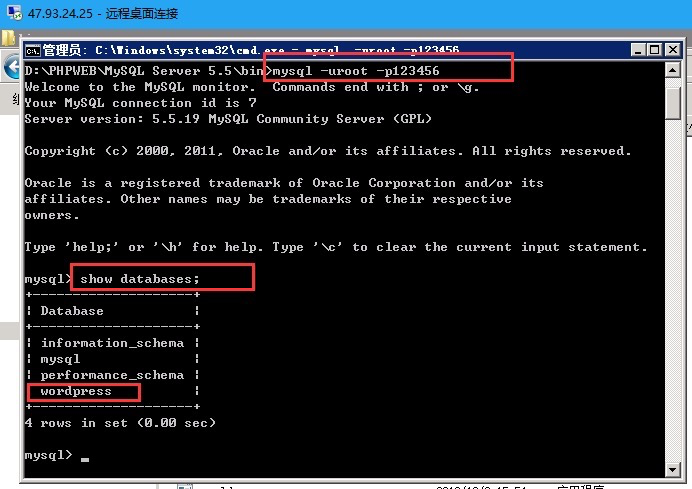Maximize the cmd.exe window

(x=655, y=50)
